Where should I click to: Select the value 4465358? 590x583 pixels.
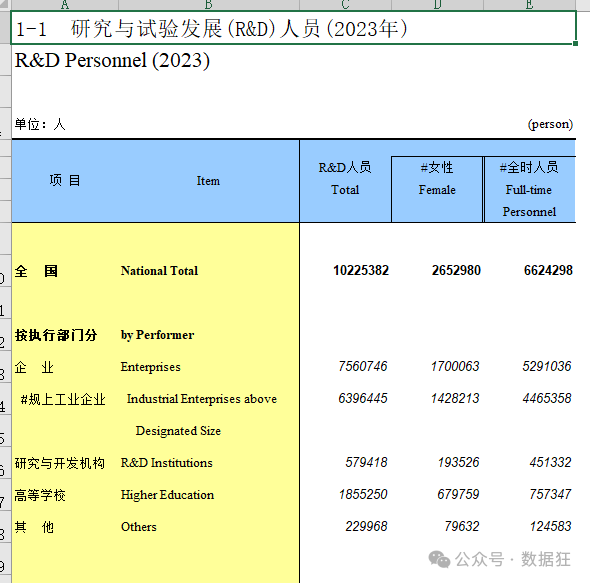click(x=547, y=398)
